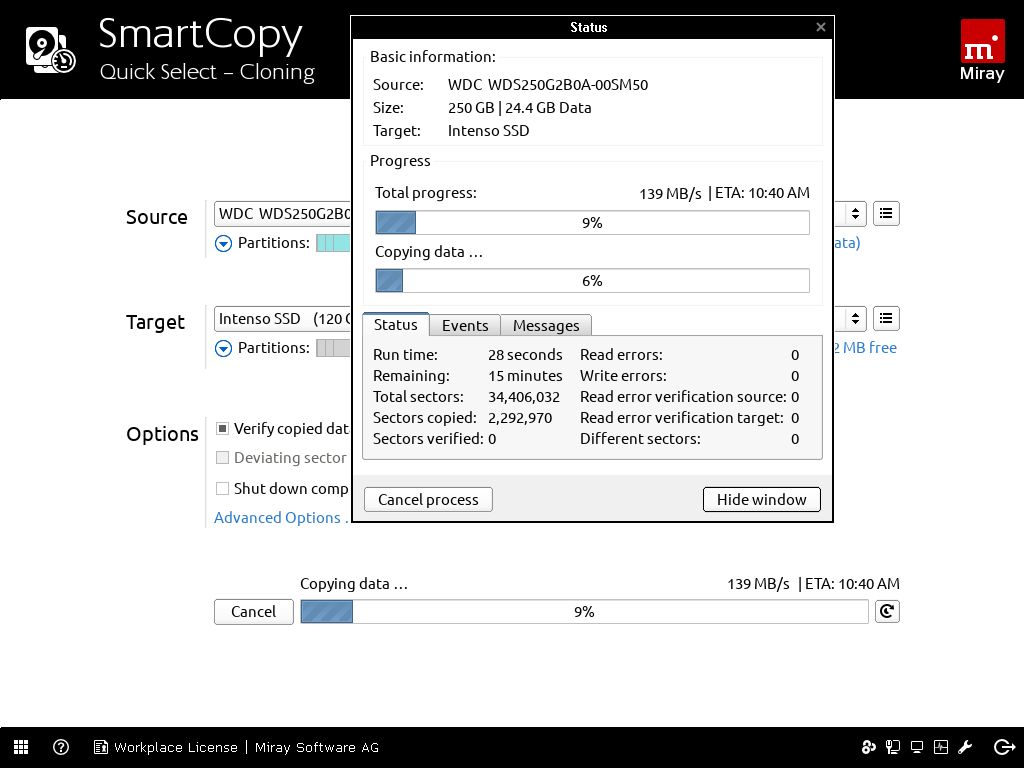Expand the Source Partitions details
The height and width of the screenshot is (768, 1024).
coord(224,243)
